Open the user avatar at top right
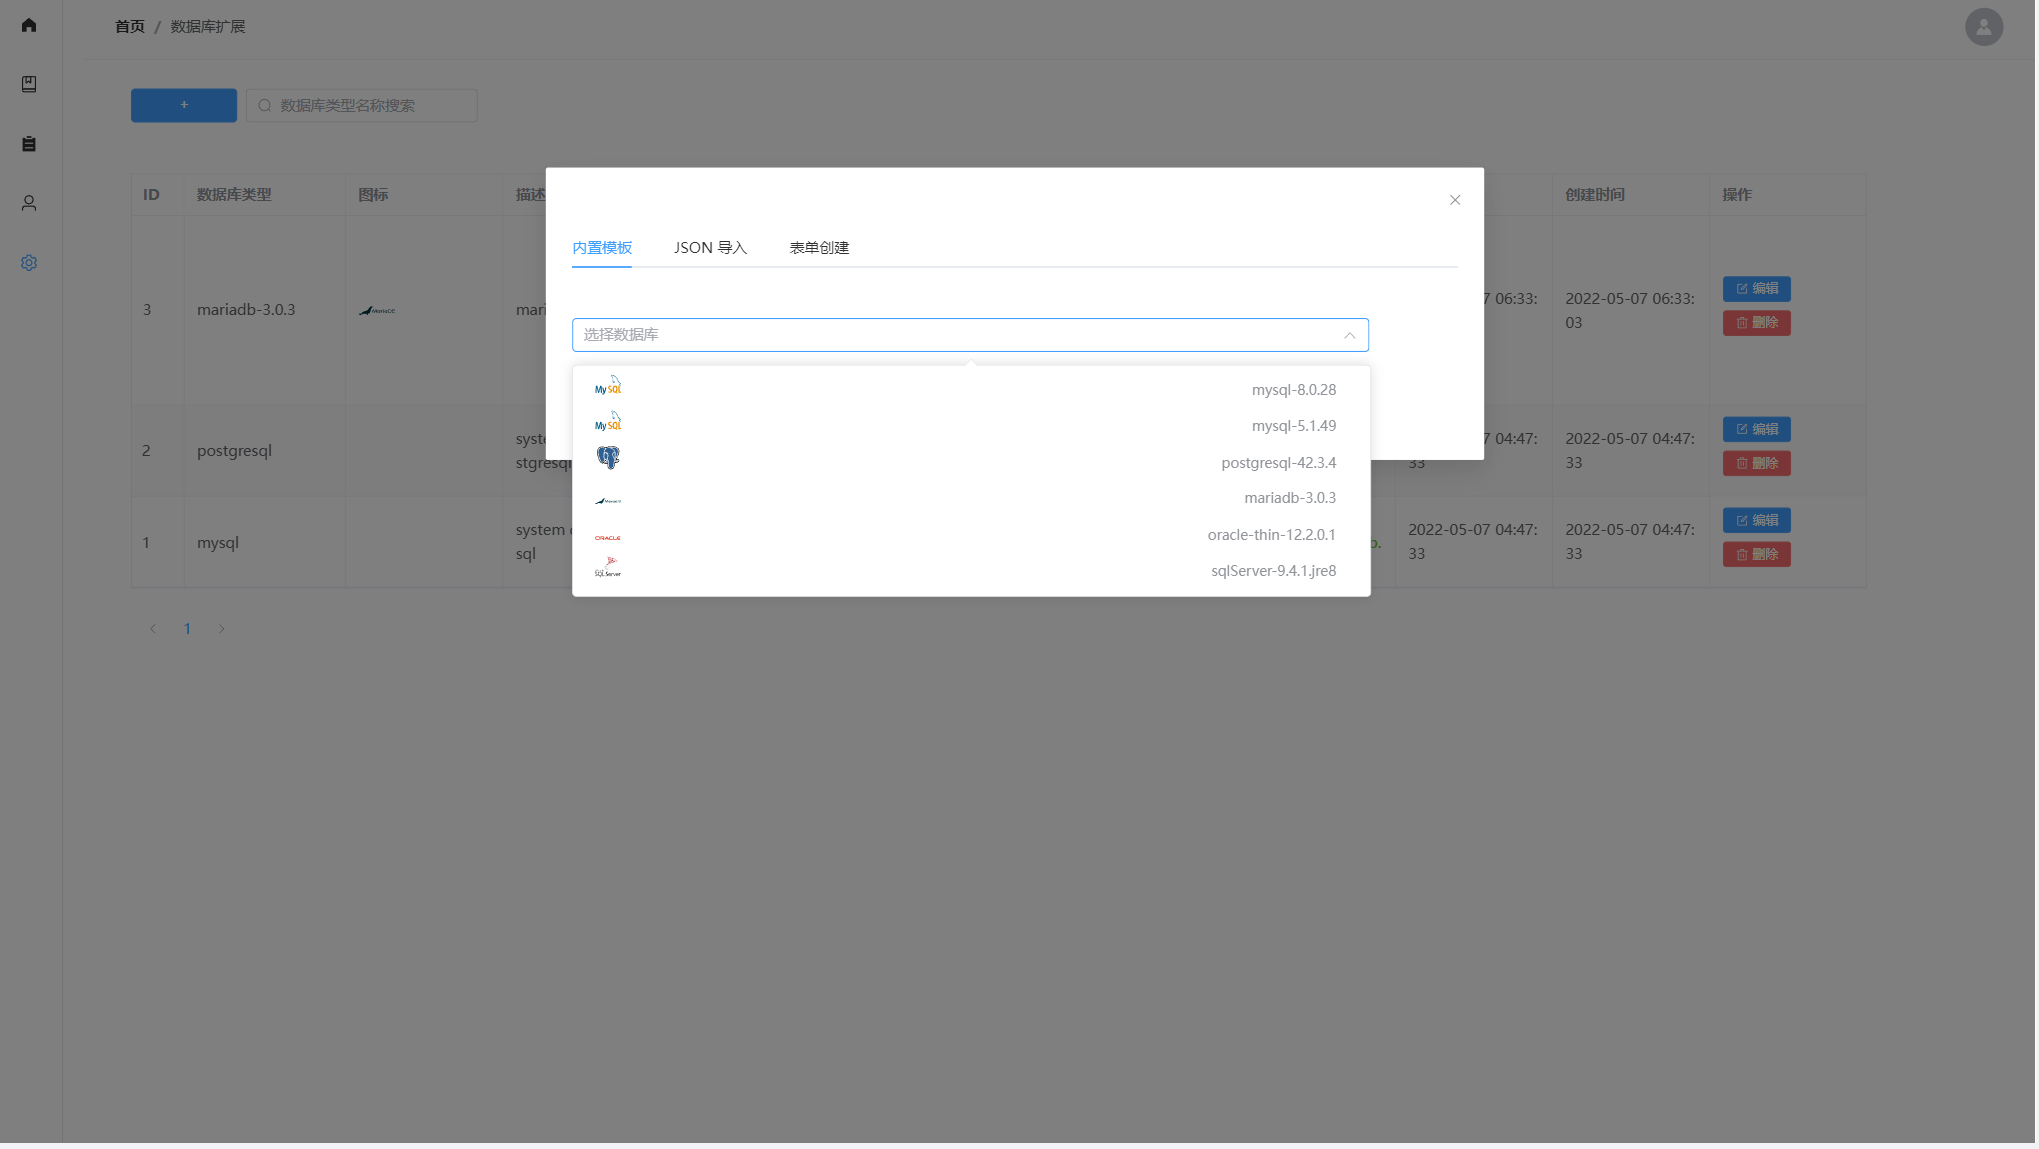Viewport: 2039px width, 1149px height. pos(1983,27)
